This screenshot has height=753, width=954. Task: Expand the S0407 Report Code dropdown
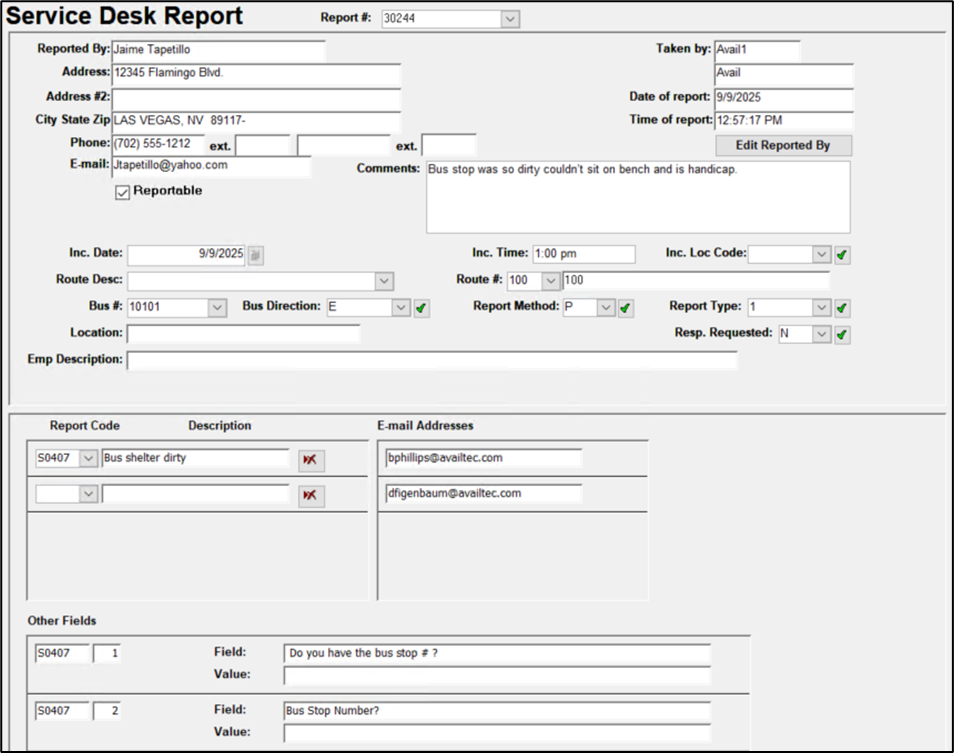point(88,459)
